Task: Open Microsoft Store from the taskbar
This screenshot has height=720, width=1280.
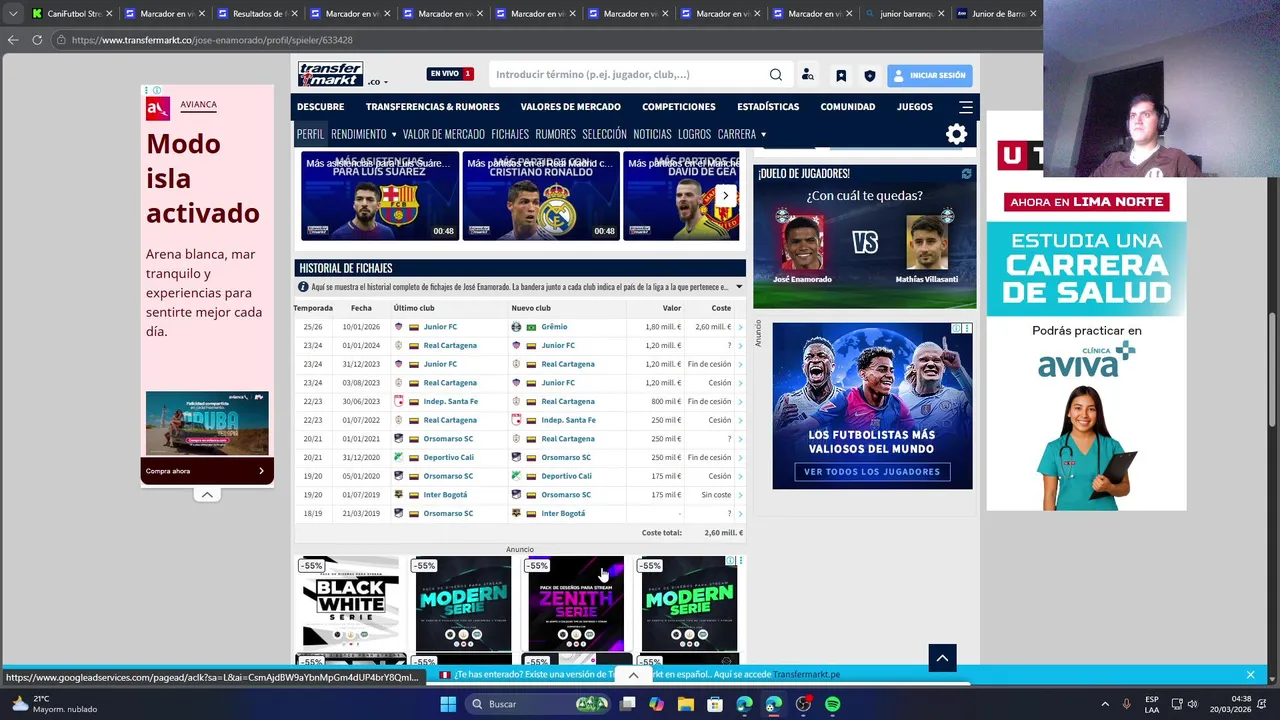Action: point(715,704)
